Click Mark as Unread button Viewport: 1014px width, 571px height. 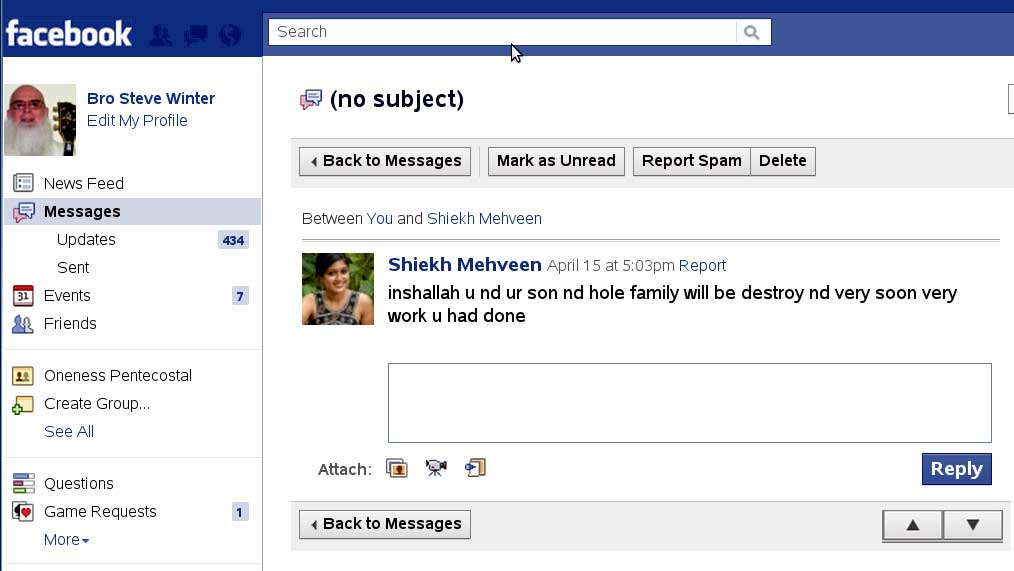tap(556, 161)
